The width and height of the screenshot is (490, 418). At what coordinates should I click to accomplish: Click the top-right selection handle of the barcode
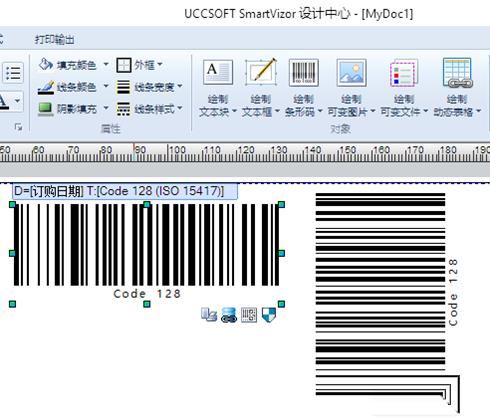tap(281, 204)
